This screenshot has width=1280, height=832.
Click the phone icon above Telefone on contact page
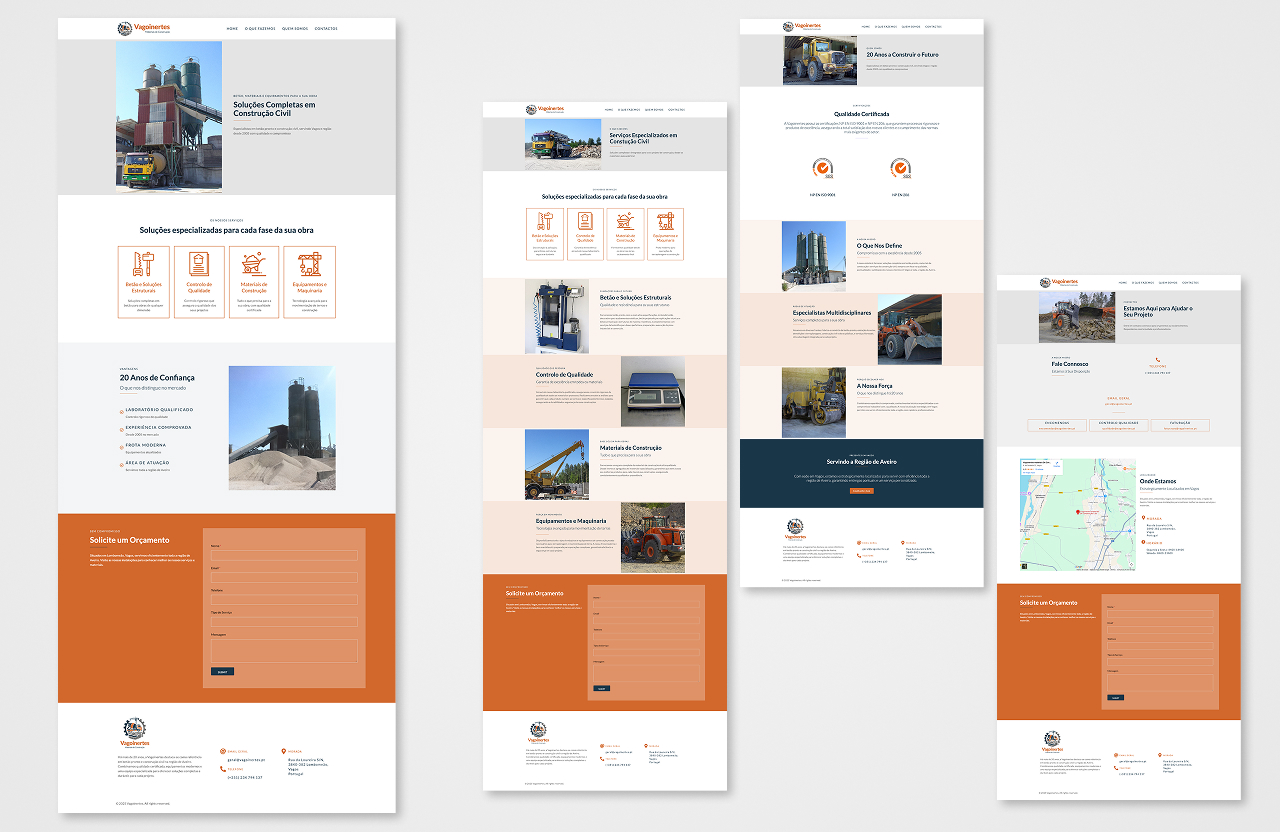point(1158,360)
